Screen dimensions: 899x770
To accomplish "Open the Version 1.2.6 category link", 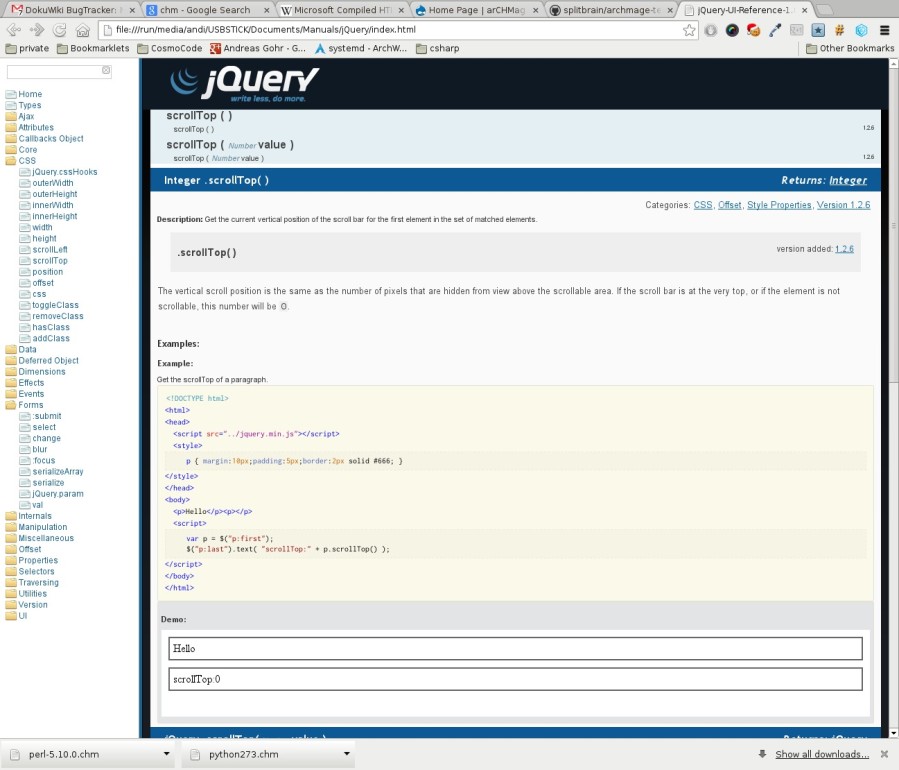I will [843, 205].
